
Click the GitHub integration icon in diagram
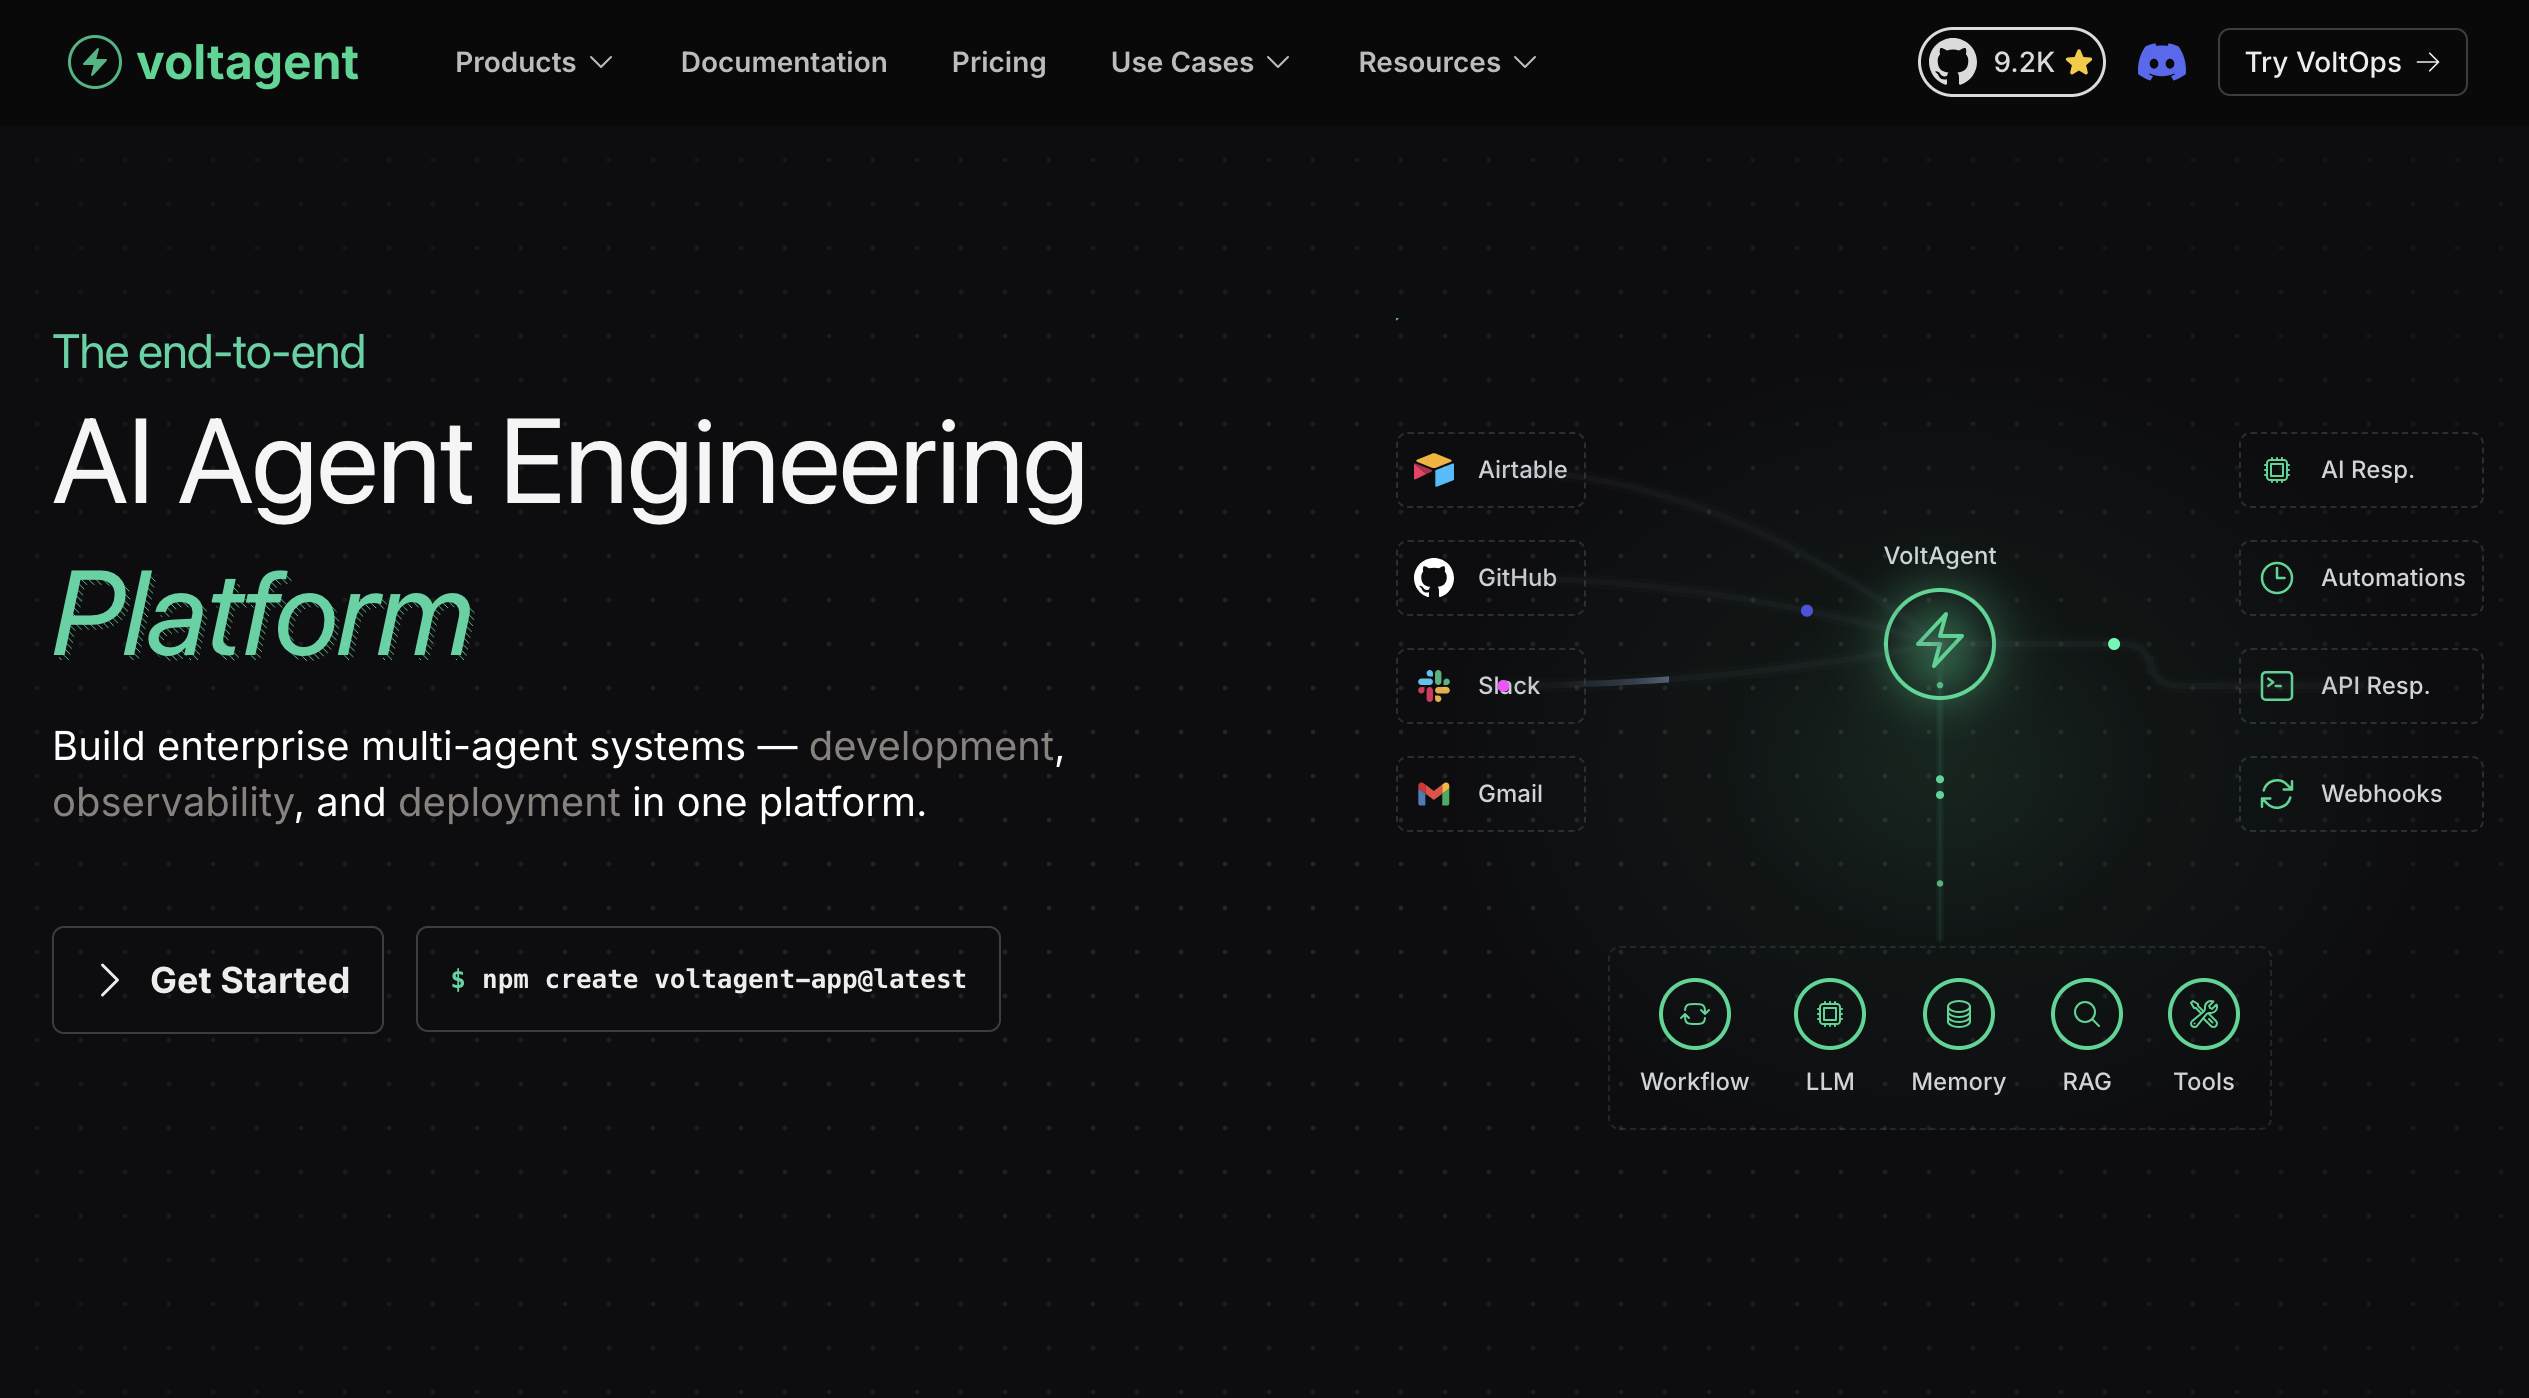point(1434,577)
